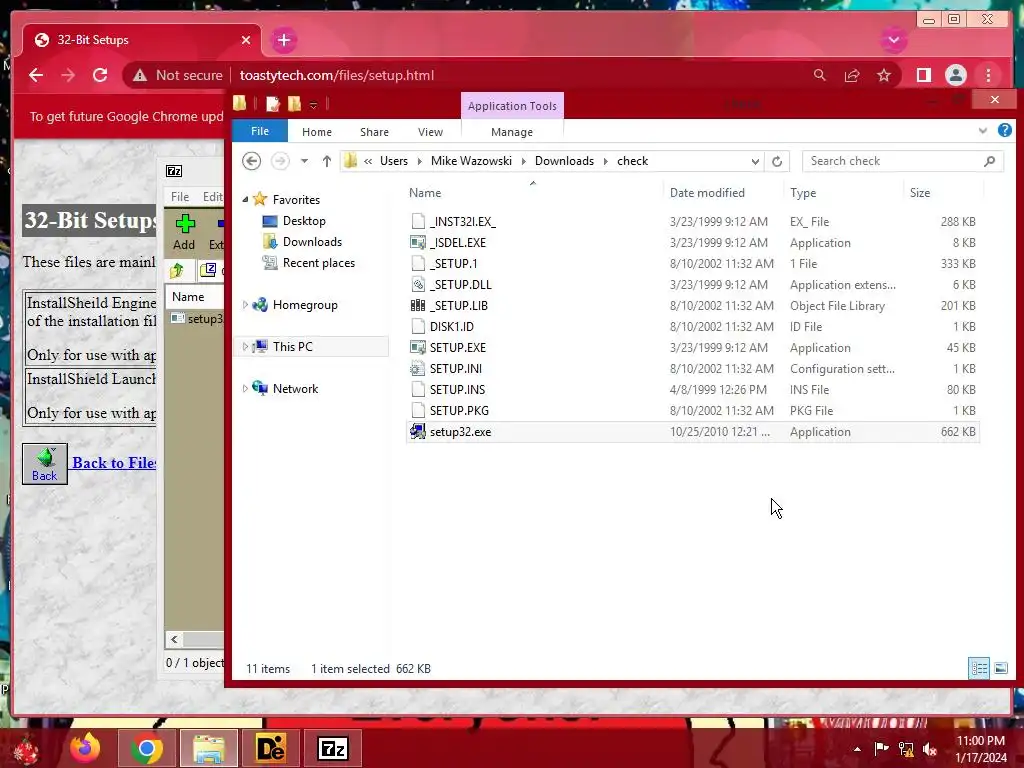Viewport: 1024px width, 768px height.
Task: Show hidden system tray icons
Action: [857, 748]
